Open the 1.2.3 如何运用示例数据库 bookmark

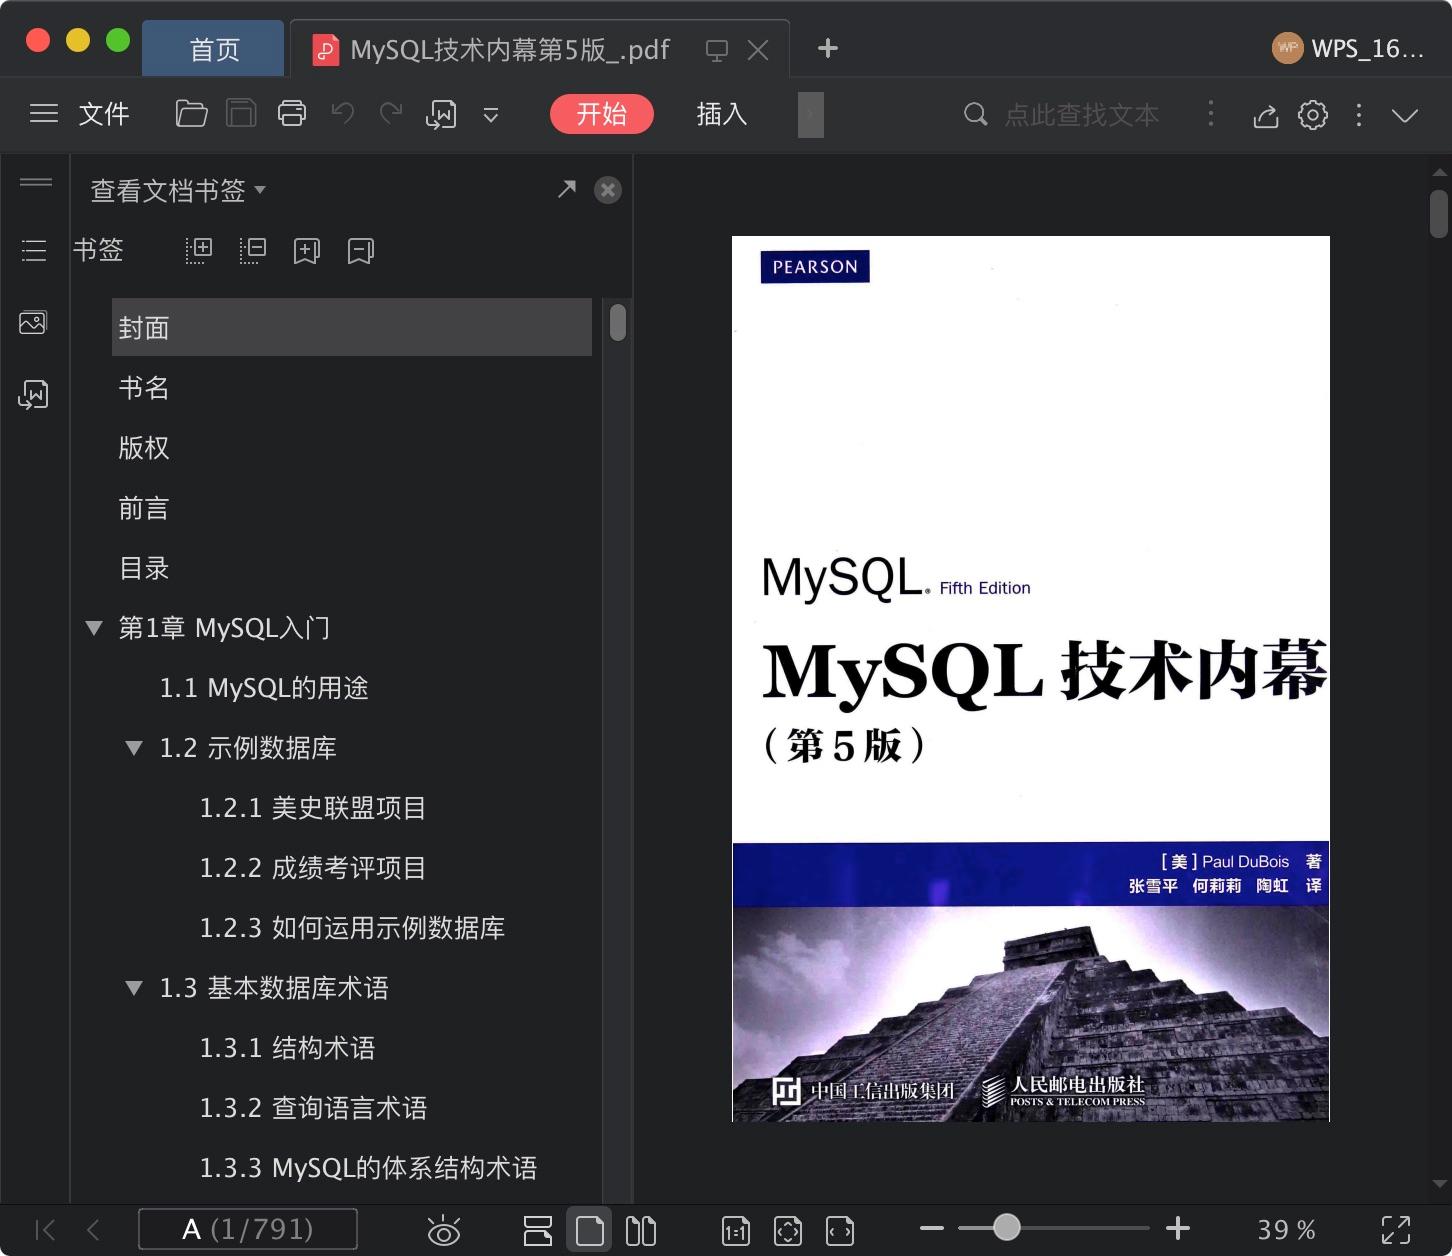[352, 928]
